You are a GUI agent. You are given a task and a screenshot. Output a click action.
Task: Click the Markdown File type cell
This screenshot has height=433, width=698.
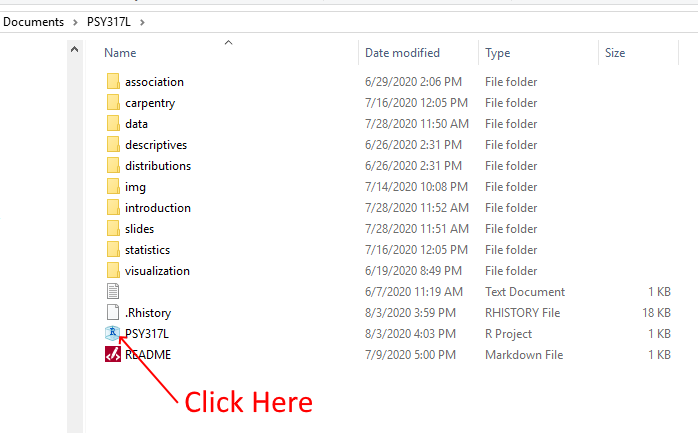[524, 355]
